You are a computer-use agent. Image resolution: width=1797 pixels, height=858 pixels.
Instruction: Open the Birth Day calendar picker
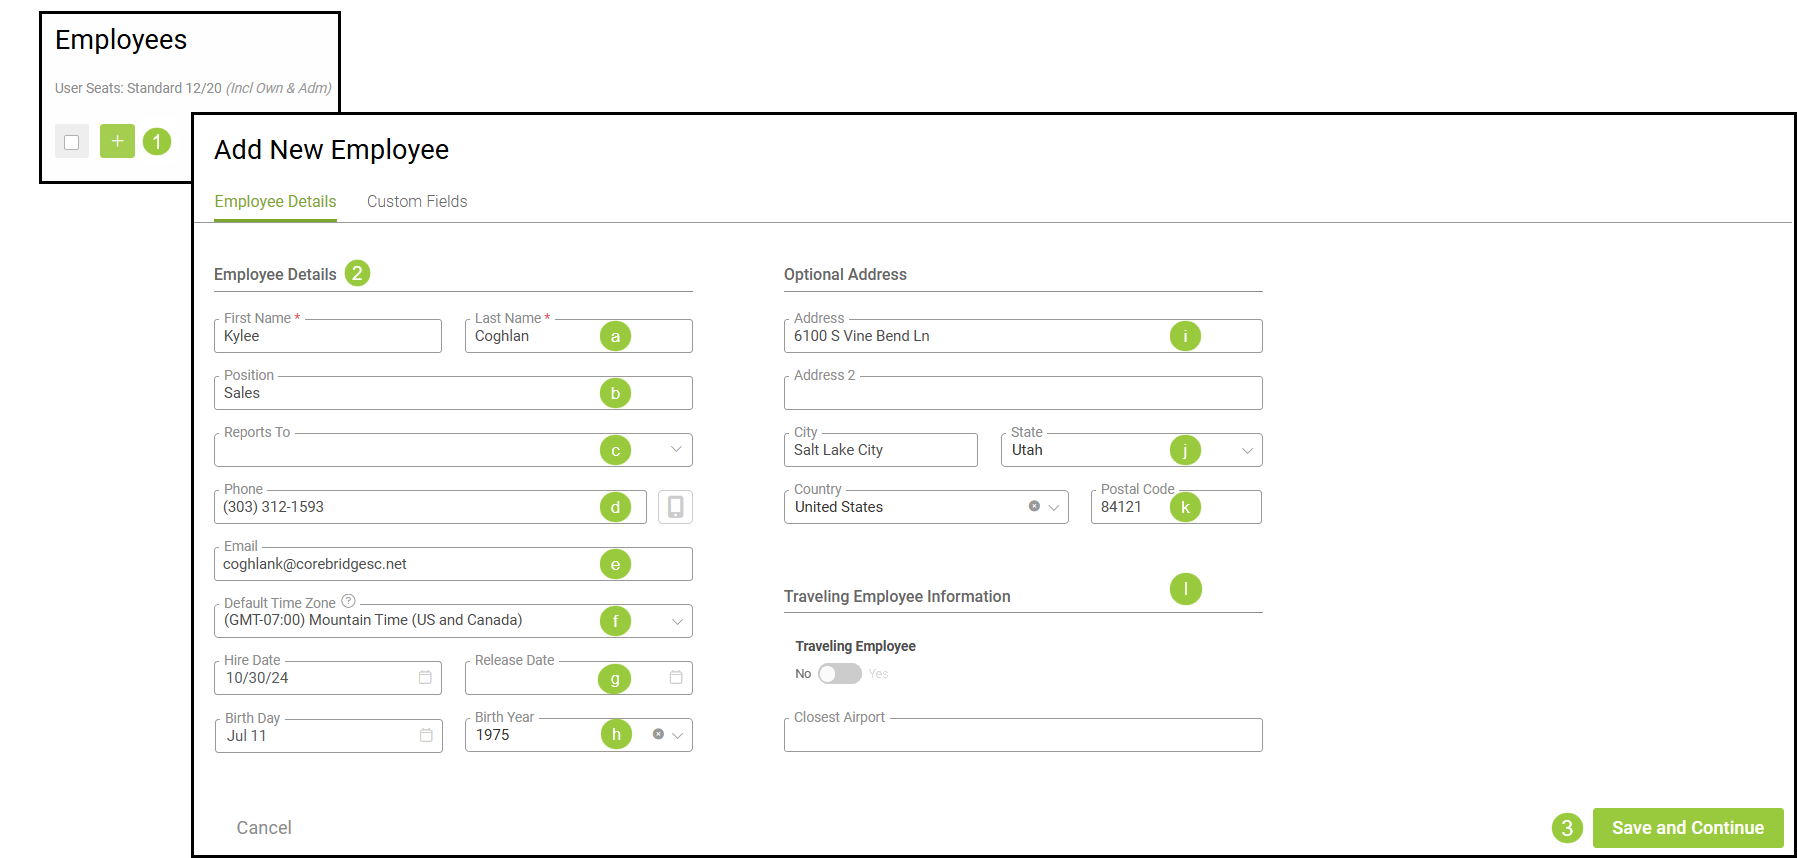click(x=426, y=735)
